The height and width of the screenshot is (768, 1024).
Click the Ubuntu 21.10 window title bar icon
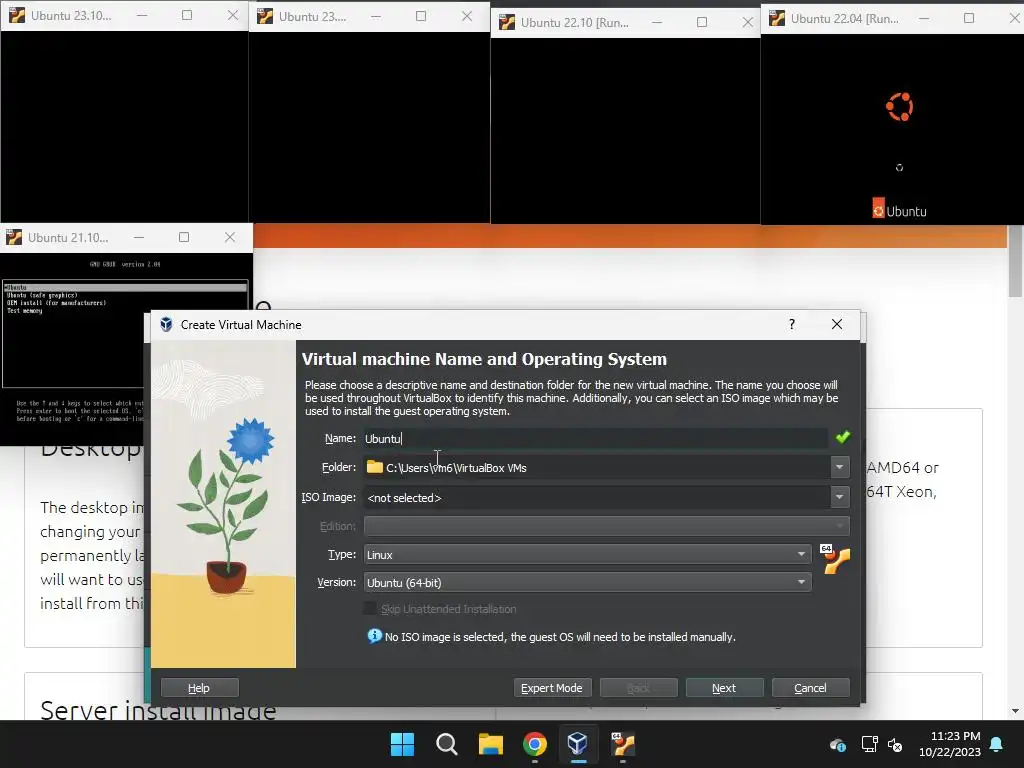point(14,238)
